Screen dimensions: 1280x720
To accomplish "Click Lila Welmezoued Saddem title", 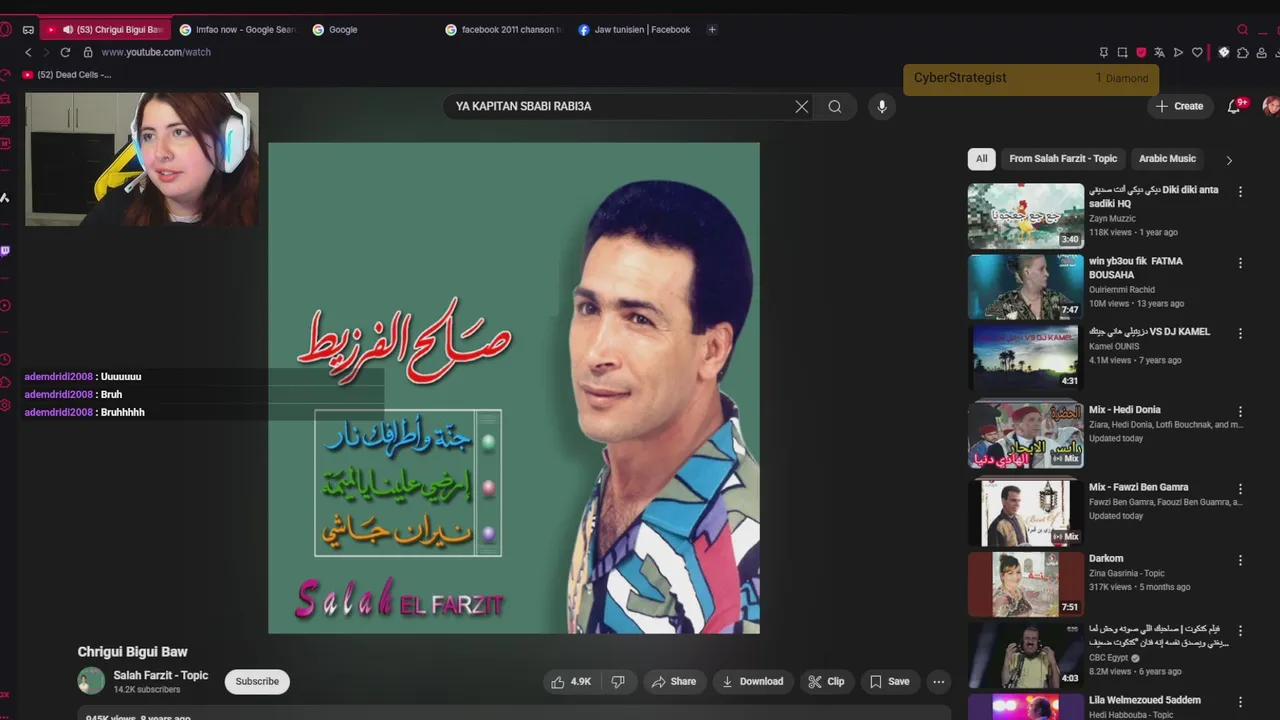I will [1145, 700].
